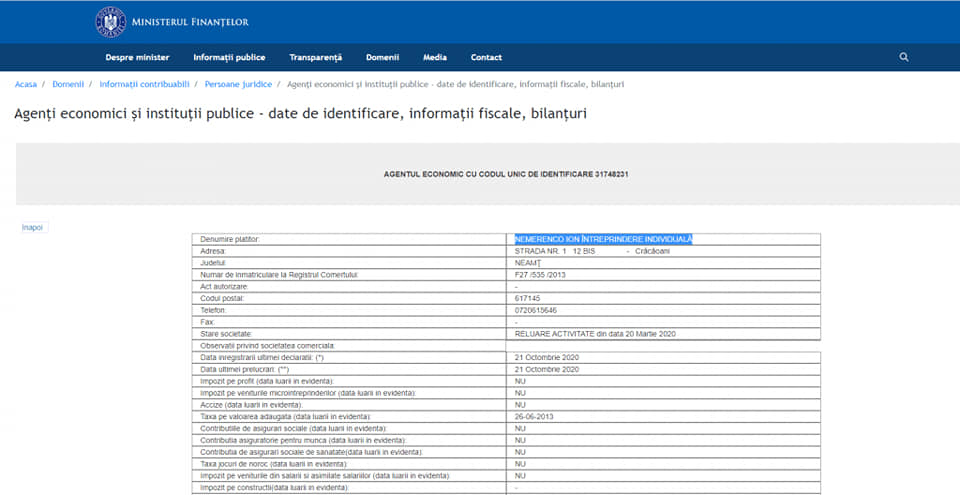Select Informații publice in the navigation bar
The height and width of the screenshot is (495, 960).
coord(229,57)
